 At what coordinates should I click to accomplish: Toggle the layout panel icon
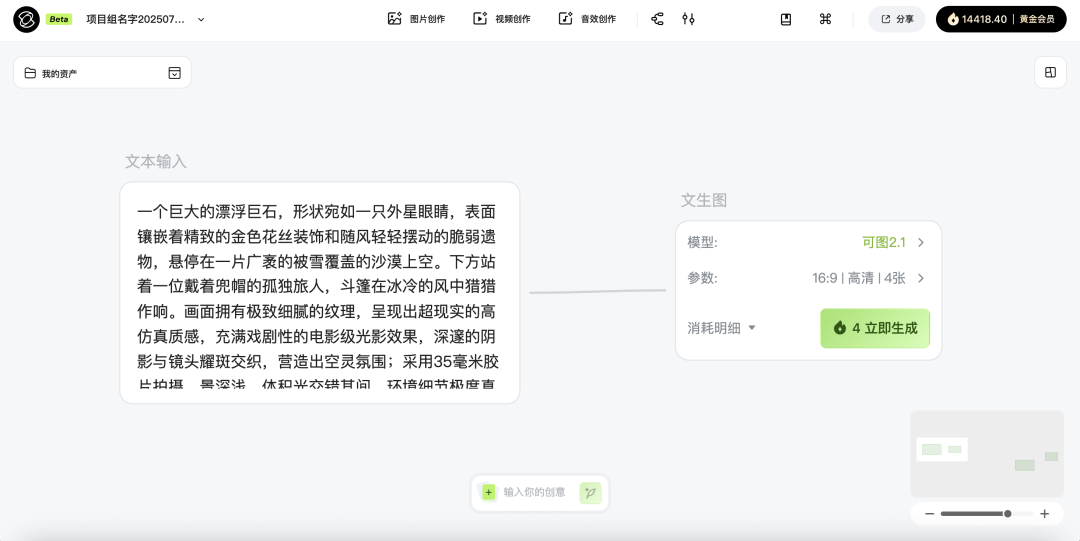click(x=1050, y=72)
